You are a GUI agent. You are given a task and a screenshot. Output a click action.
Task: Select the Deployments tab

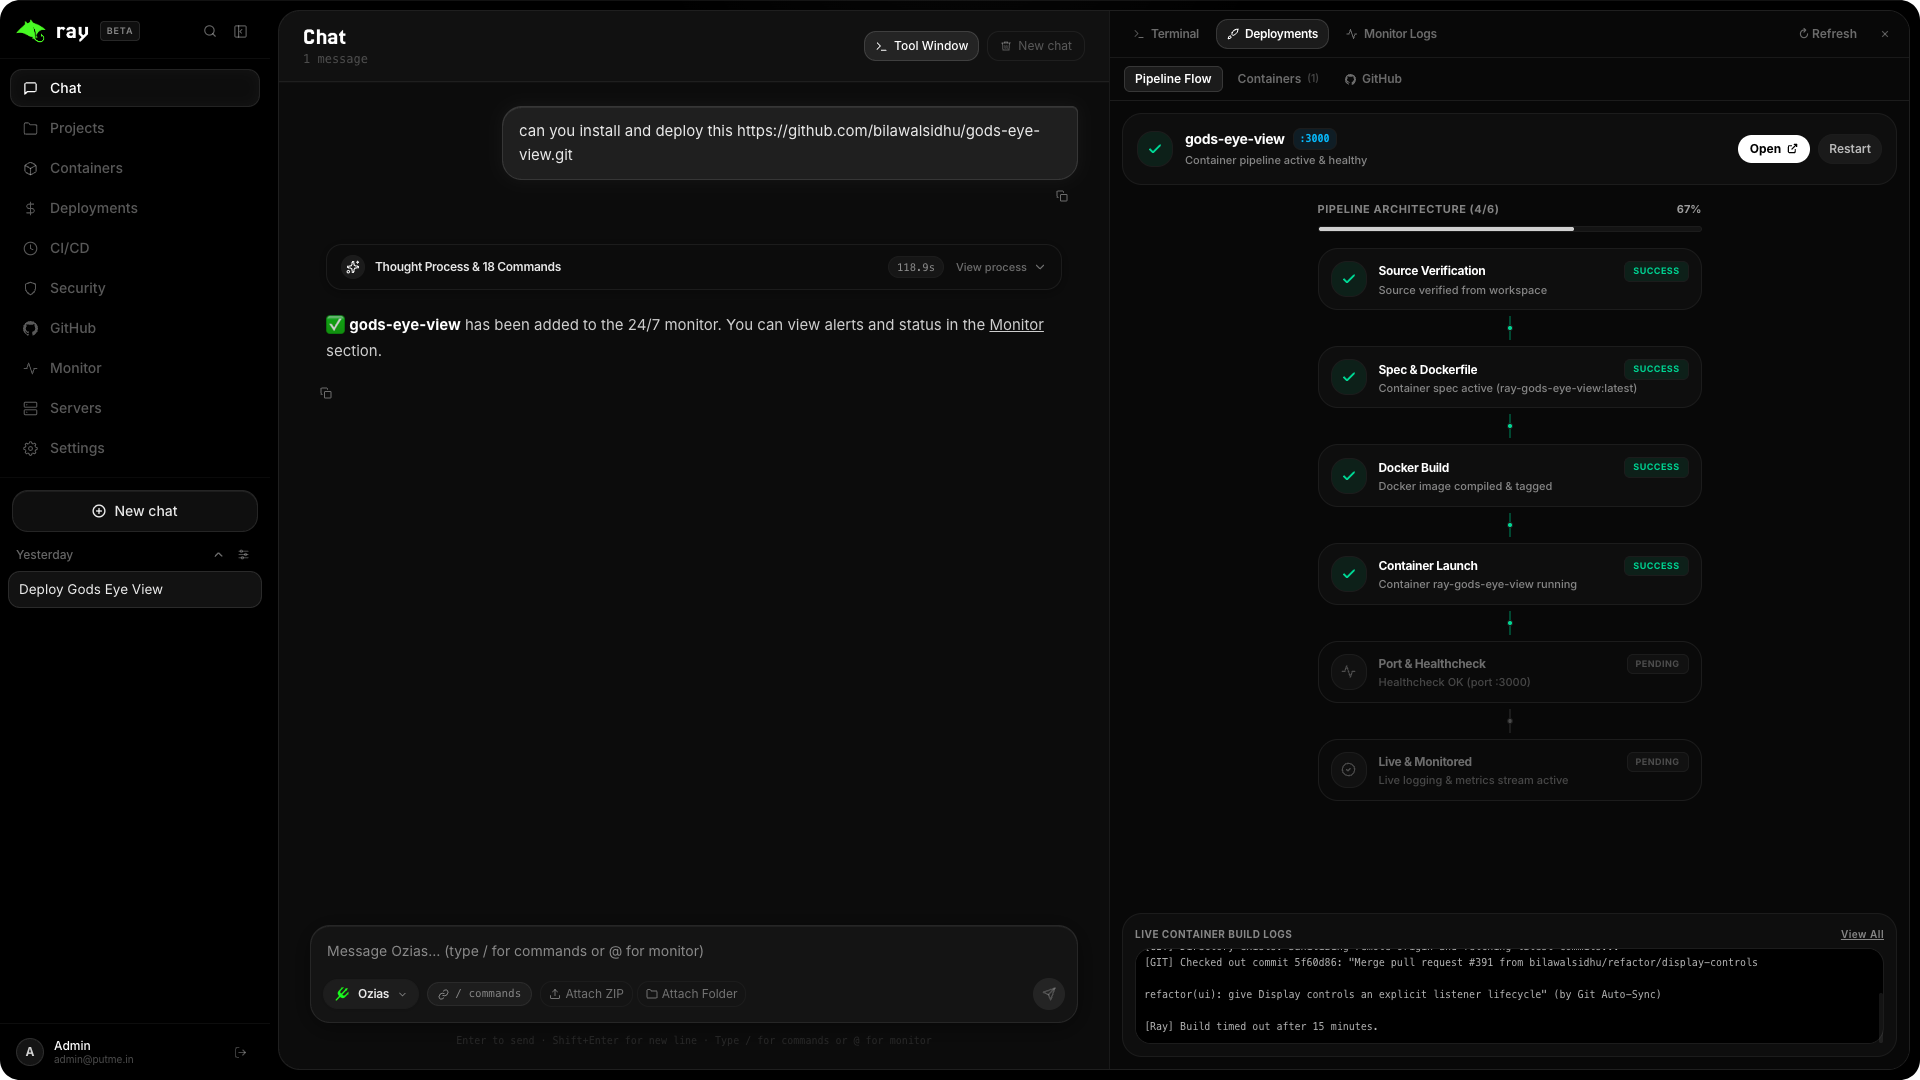tap(1272, 34)
